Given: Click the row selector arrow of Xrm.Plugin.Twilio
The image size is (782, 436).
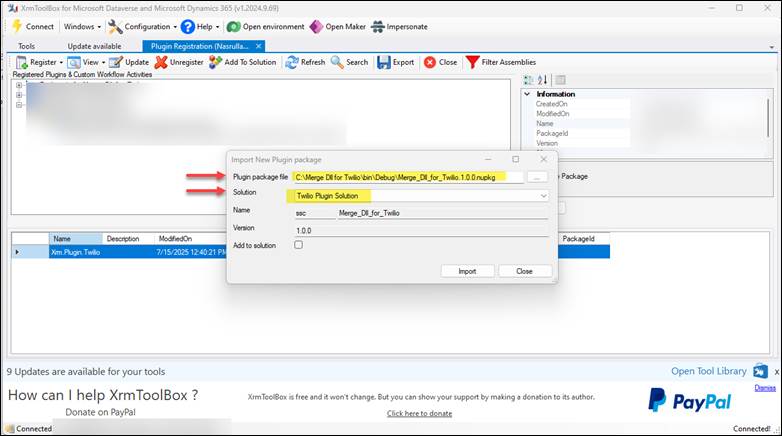Looking at the screenshot, I should [17, 252].
